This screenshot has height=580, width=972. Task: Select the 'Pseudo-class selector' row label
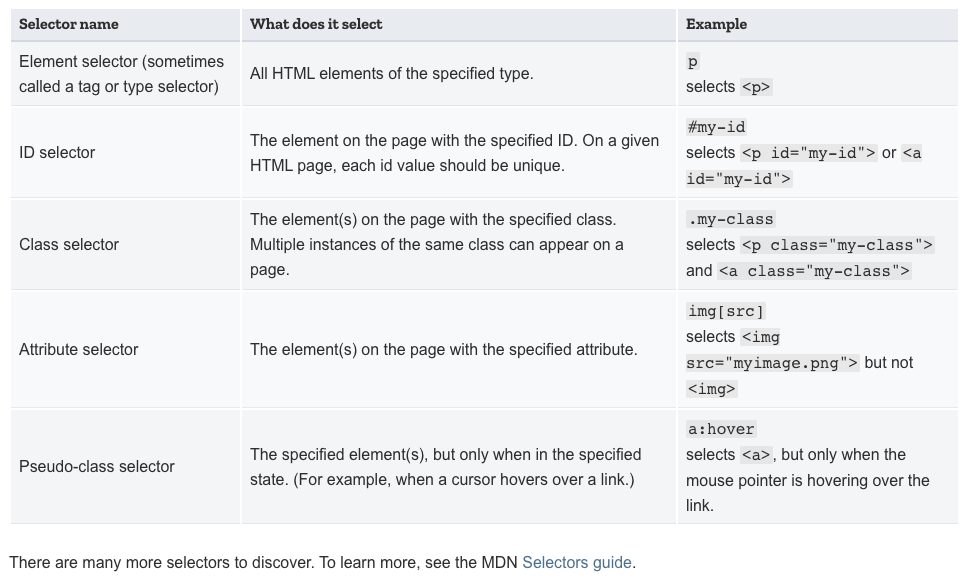pos(97,466)
